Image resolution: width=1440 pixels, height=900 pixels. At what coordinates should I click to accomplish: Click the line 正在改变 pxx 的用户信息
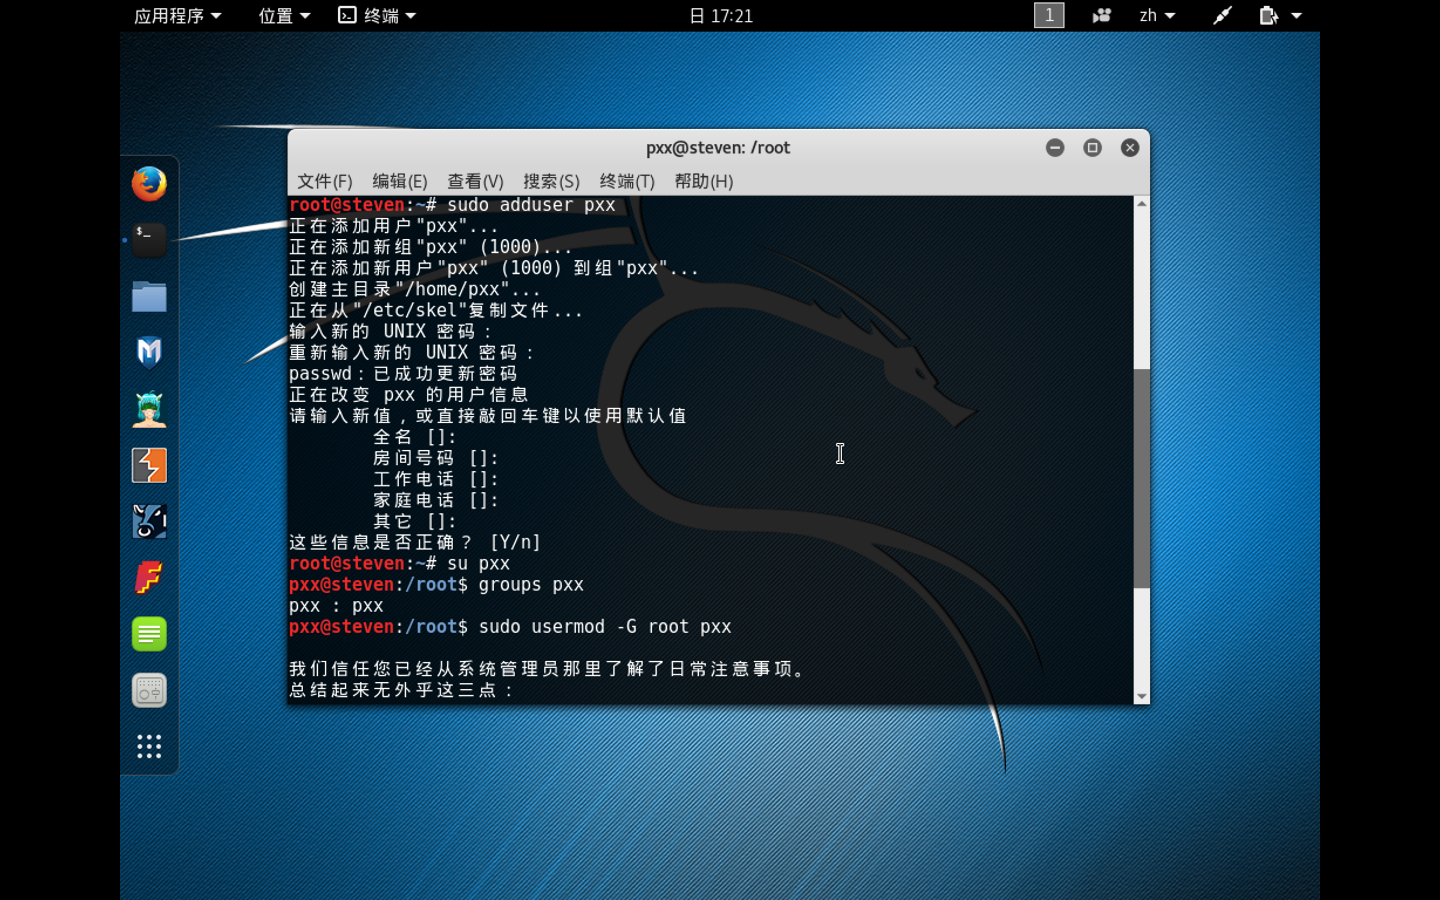tap(408, 394)
